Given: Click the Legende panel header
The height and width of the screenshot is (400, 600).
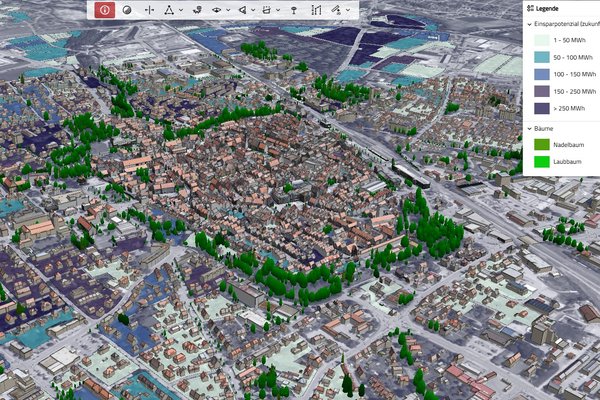Looking at the screenshot, I should tap(552, 7).
